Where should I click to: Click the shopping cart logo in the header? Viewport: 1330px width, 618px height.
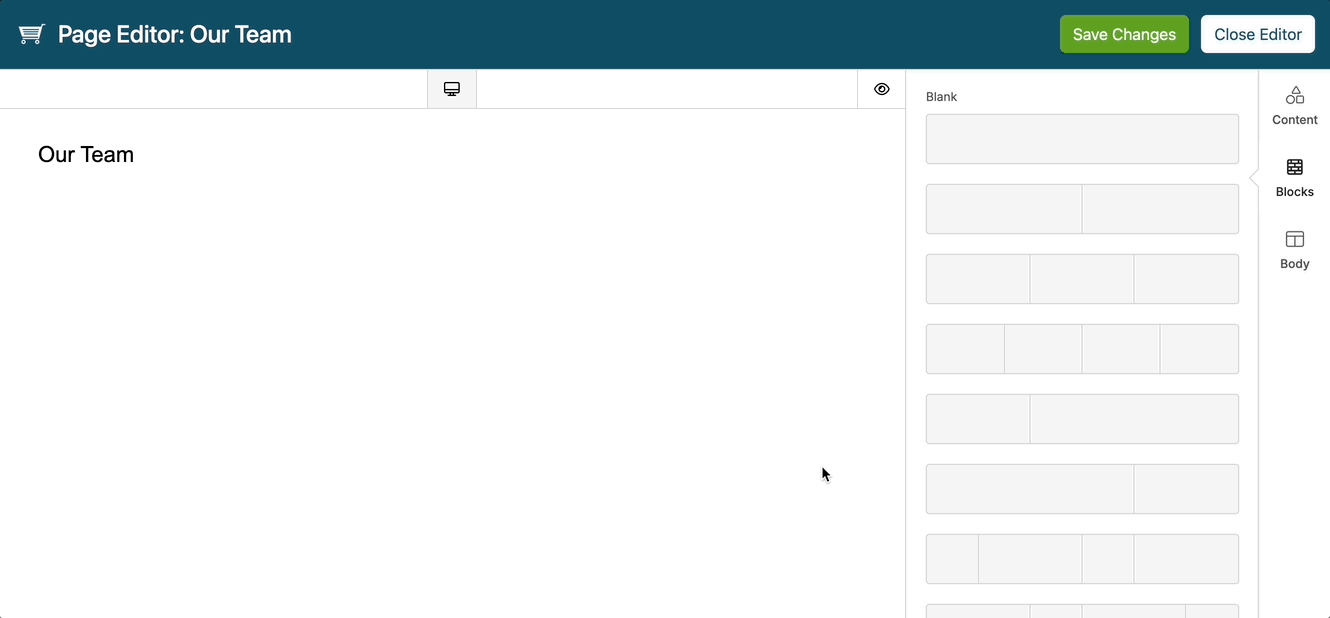tap(31, 33)
